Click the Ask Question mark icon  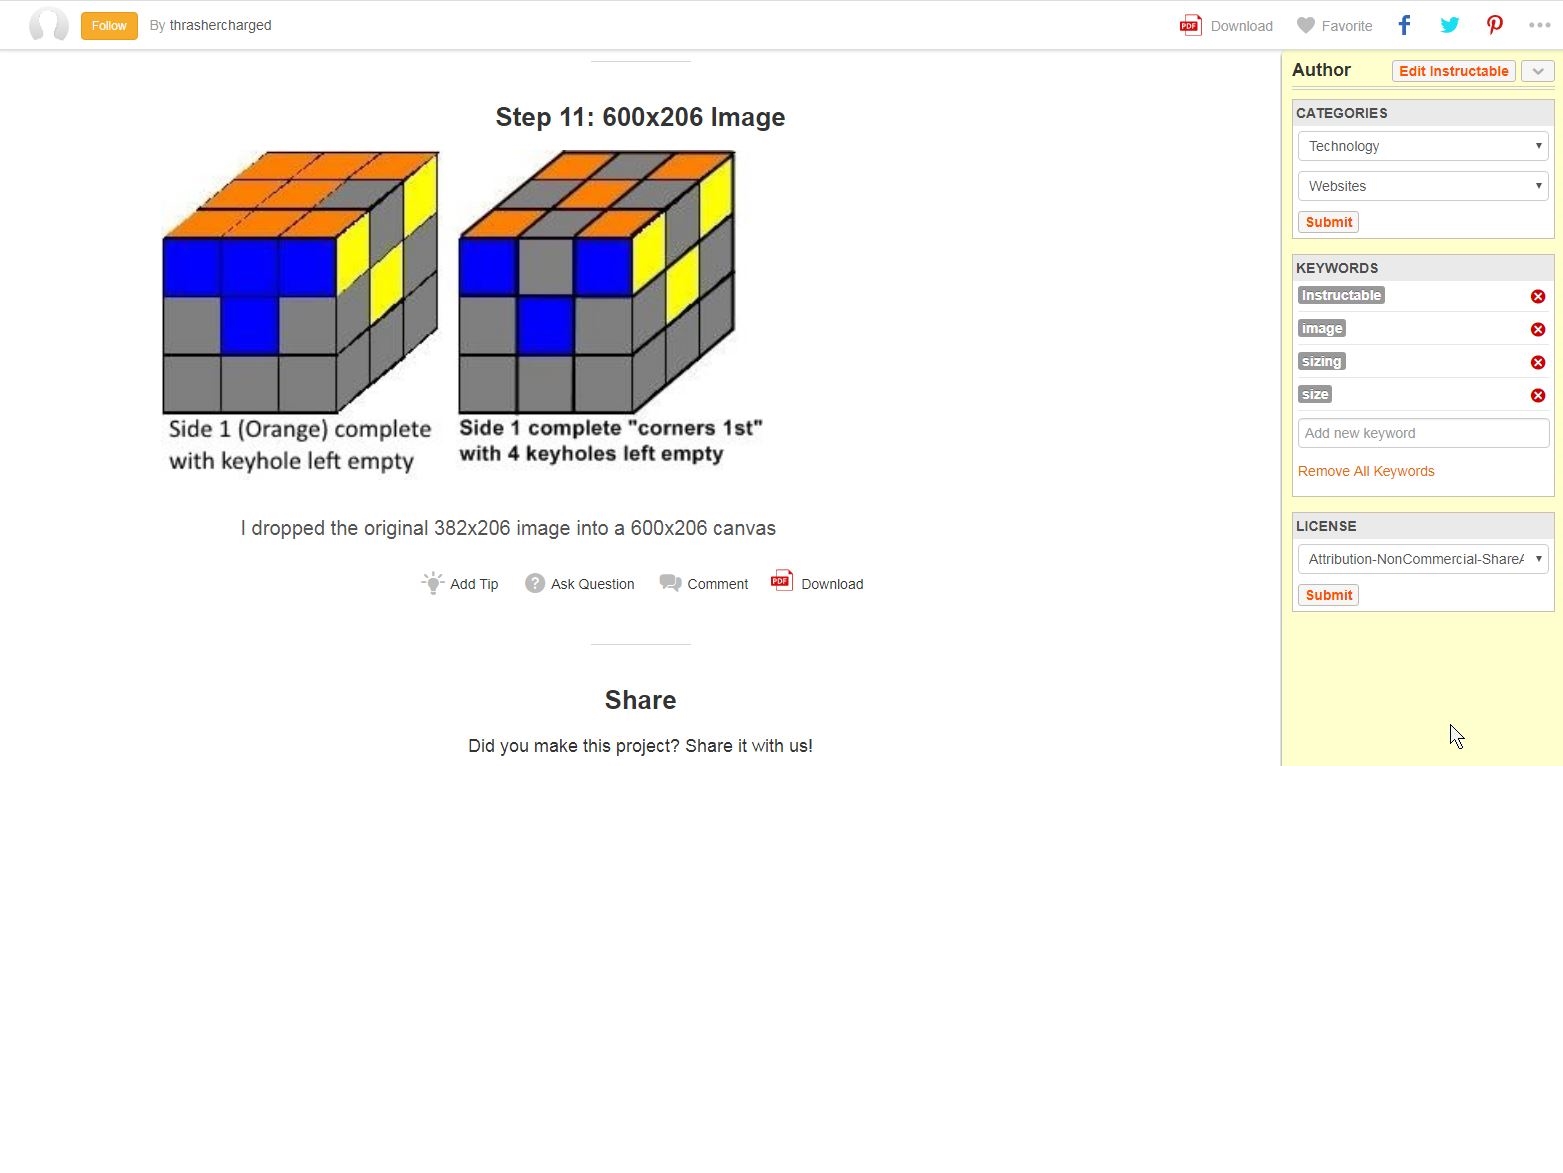point(535,583)
